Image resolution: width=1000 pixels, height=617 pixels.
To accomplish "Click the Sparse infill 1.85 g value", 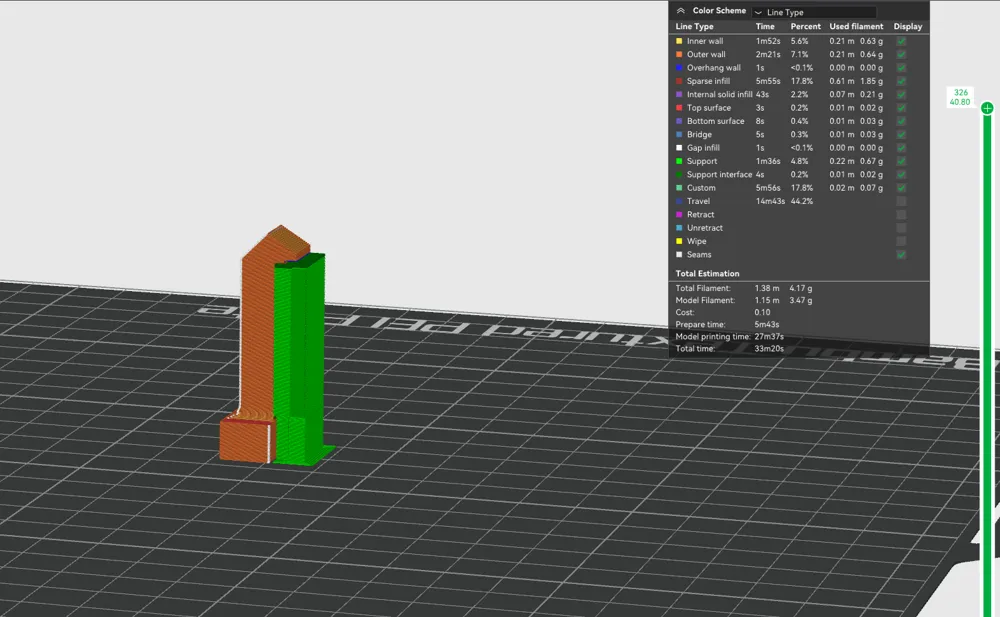I will [x=871, y=81].
